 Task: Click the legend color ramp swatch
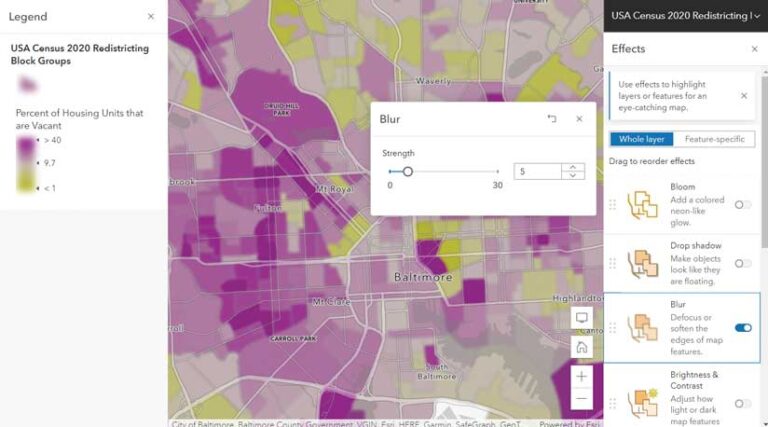[x=26, y=164]
